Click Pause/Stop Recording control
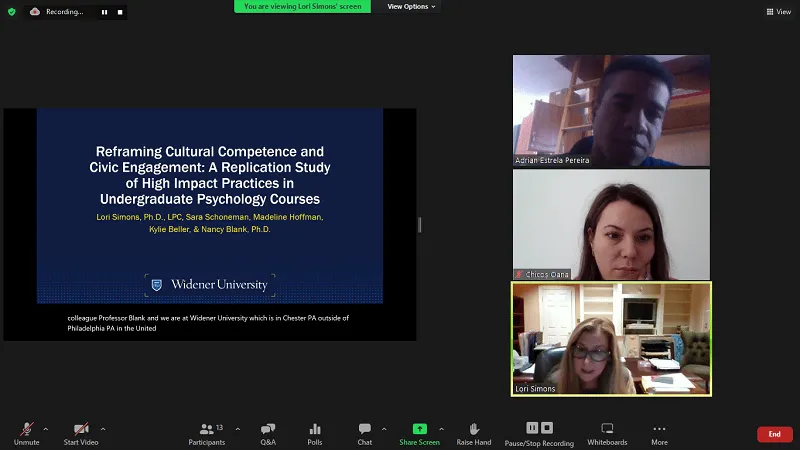 pyautogui.click(x=539, y=432)
